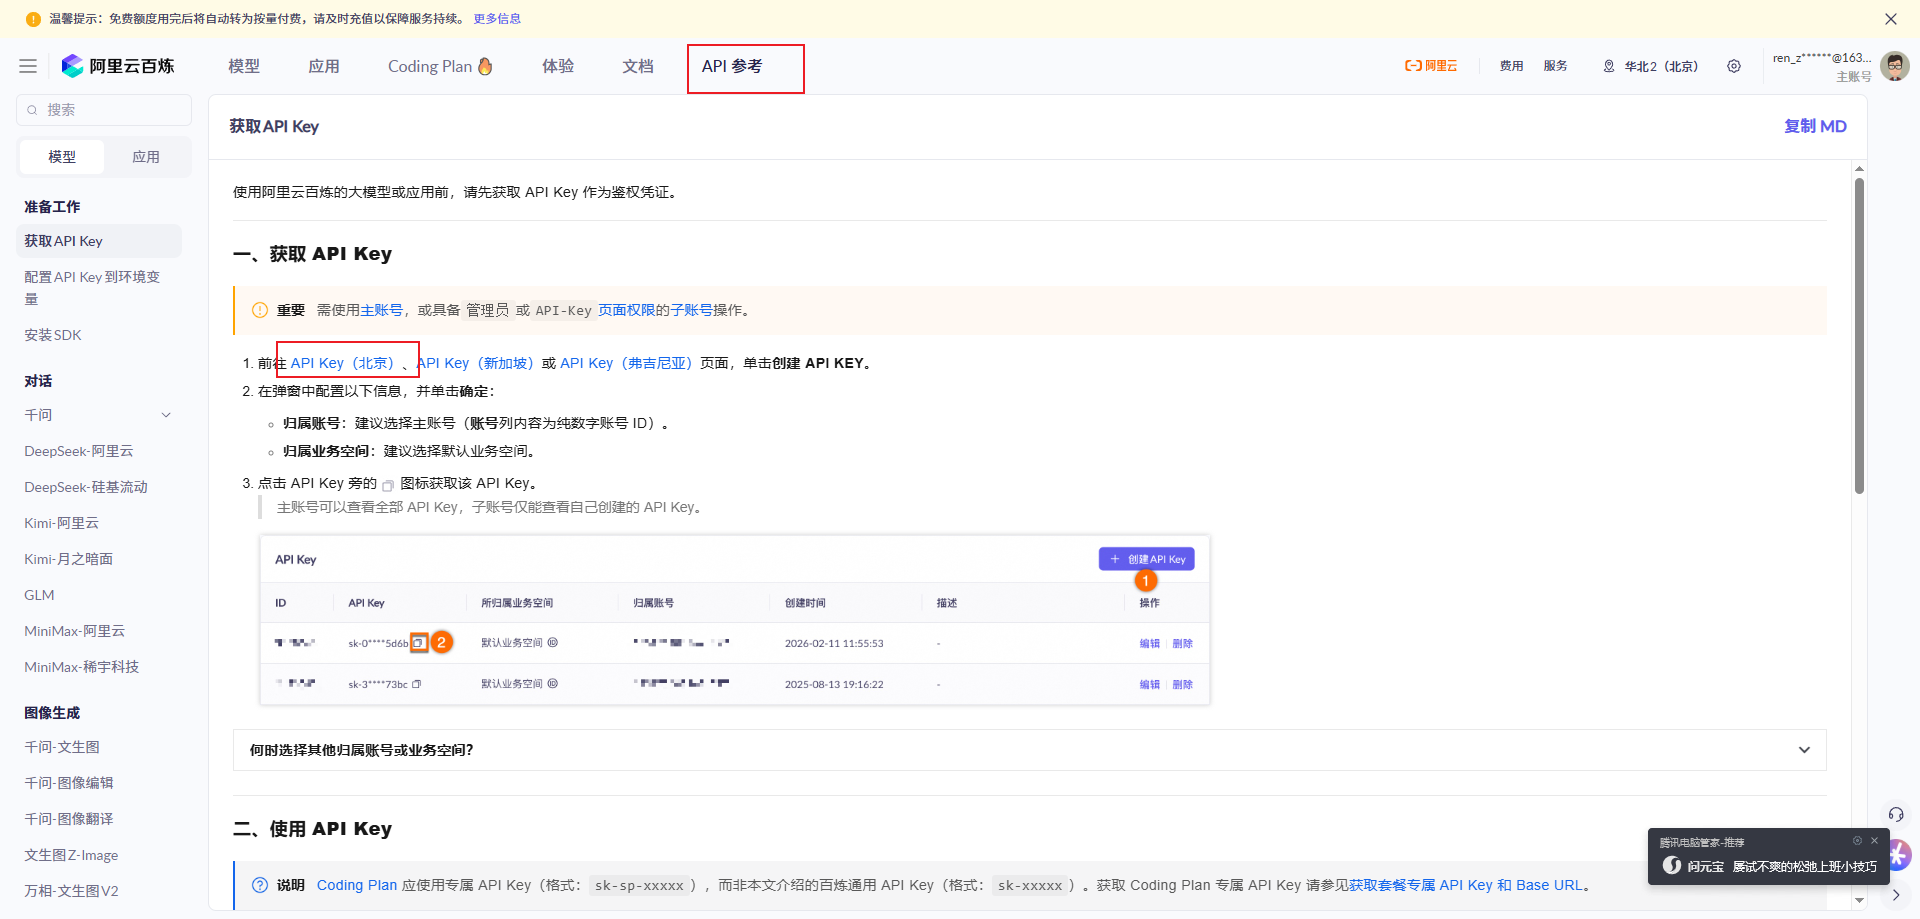Click the colorful AI assistant floating icon
1920x919 pixels.
pos(1898,855)
